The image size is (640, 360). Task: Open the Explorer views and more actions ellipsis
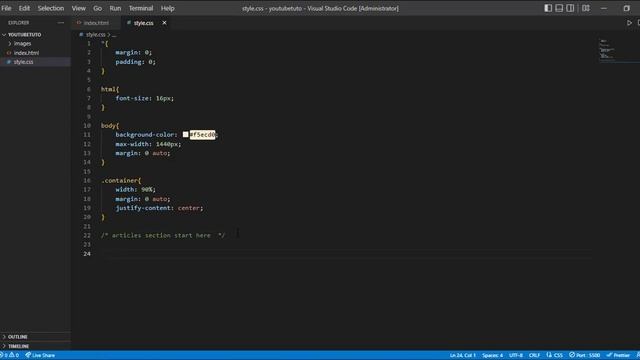pyautogui.click(x=61, y=23)
